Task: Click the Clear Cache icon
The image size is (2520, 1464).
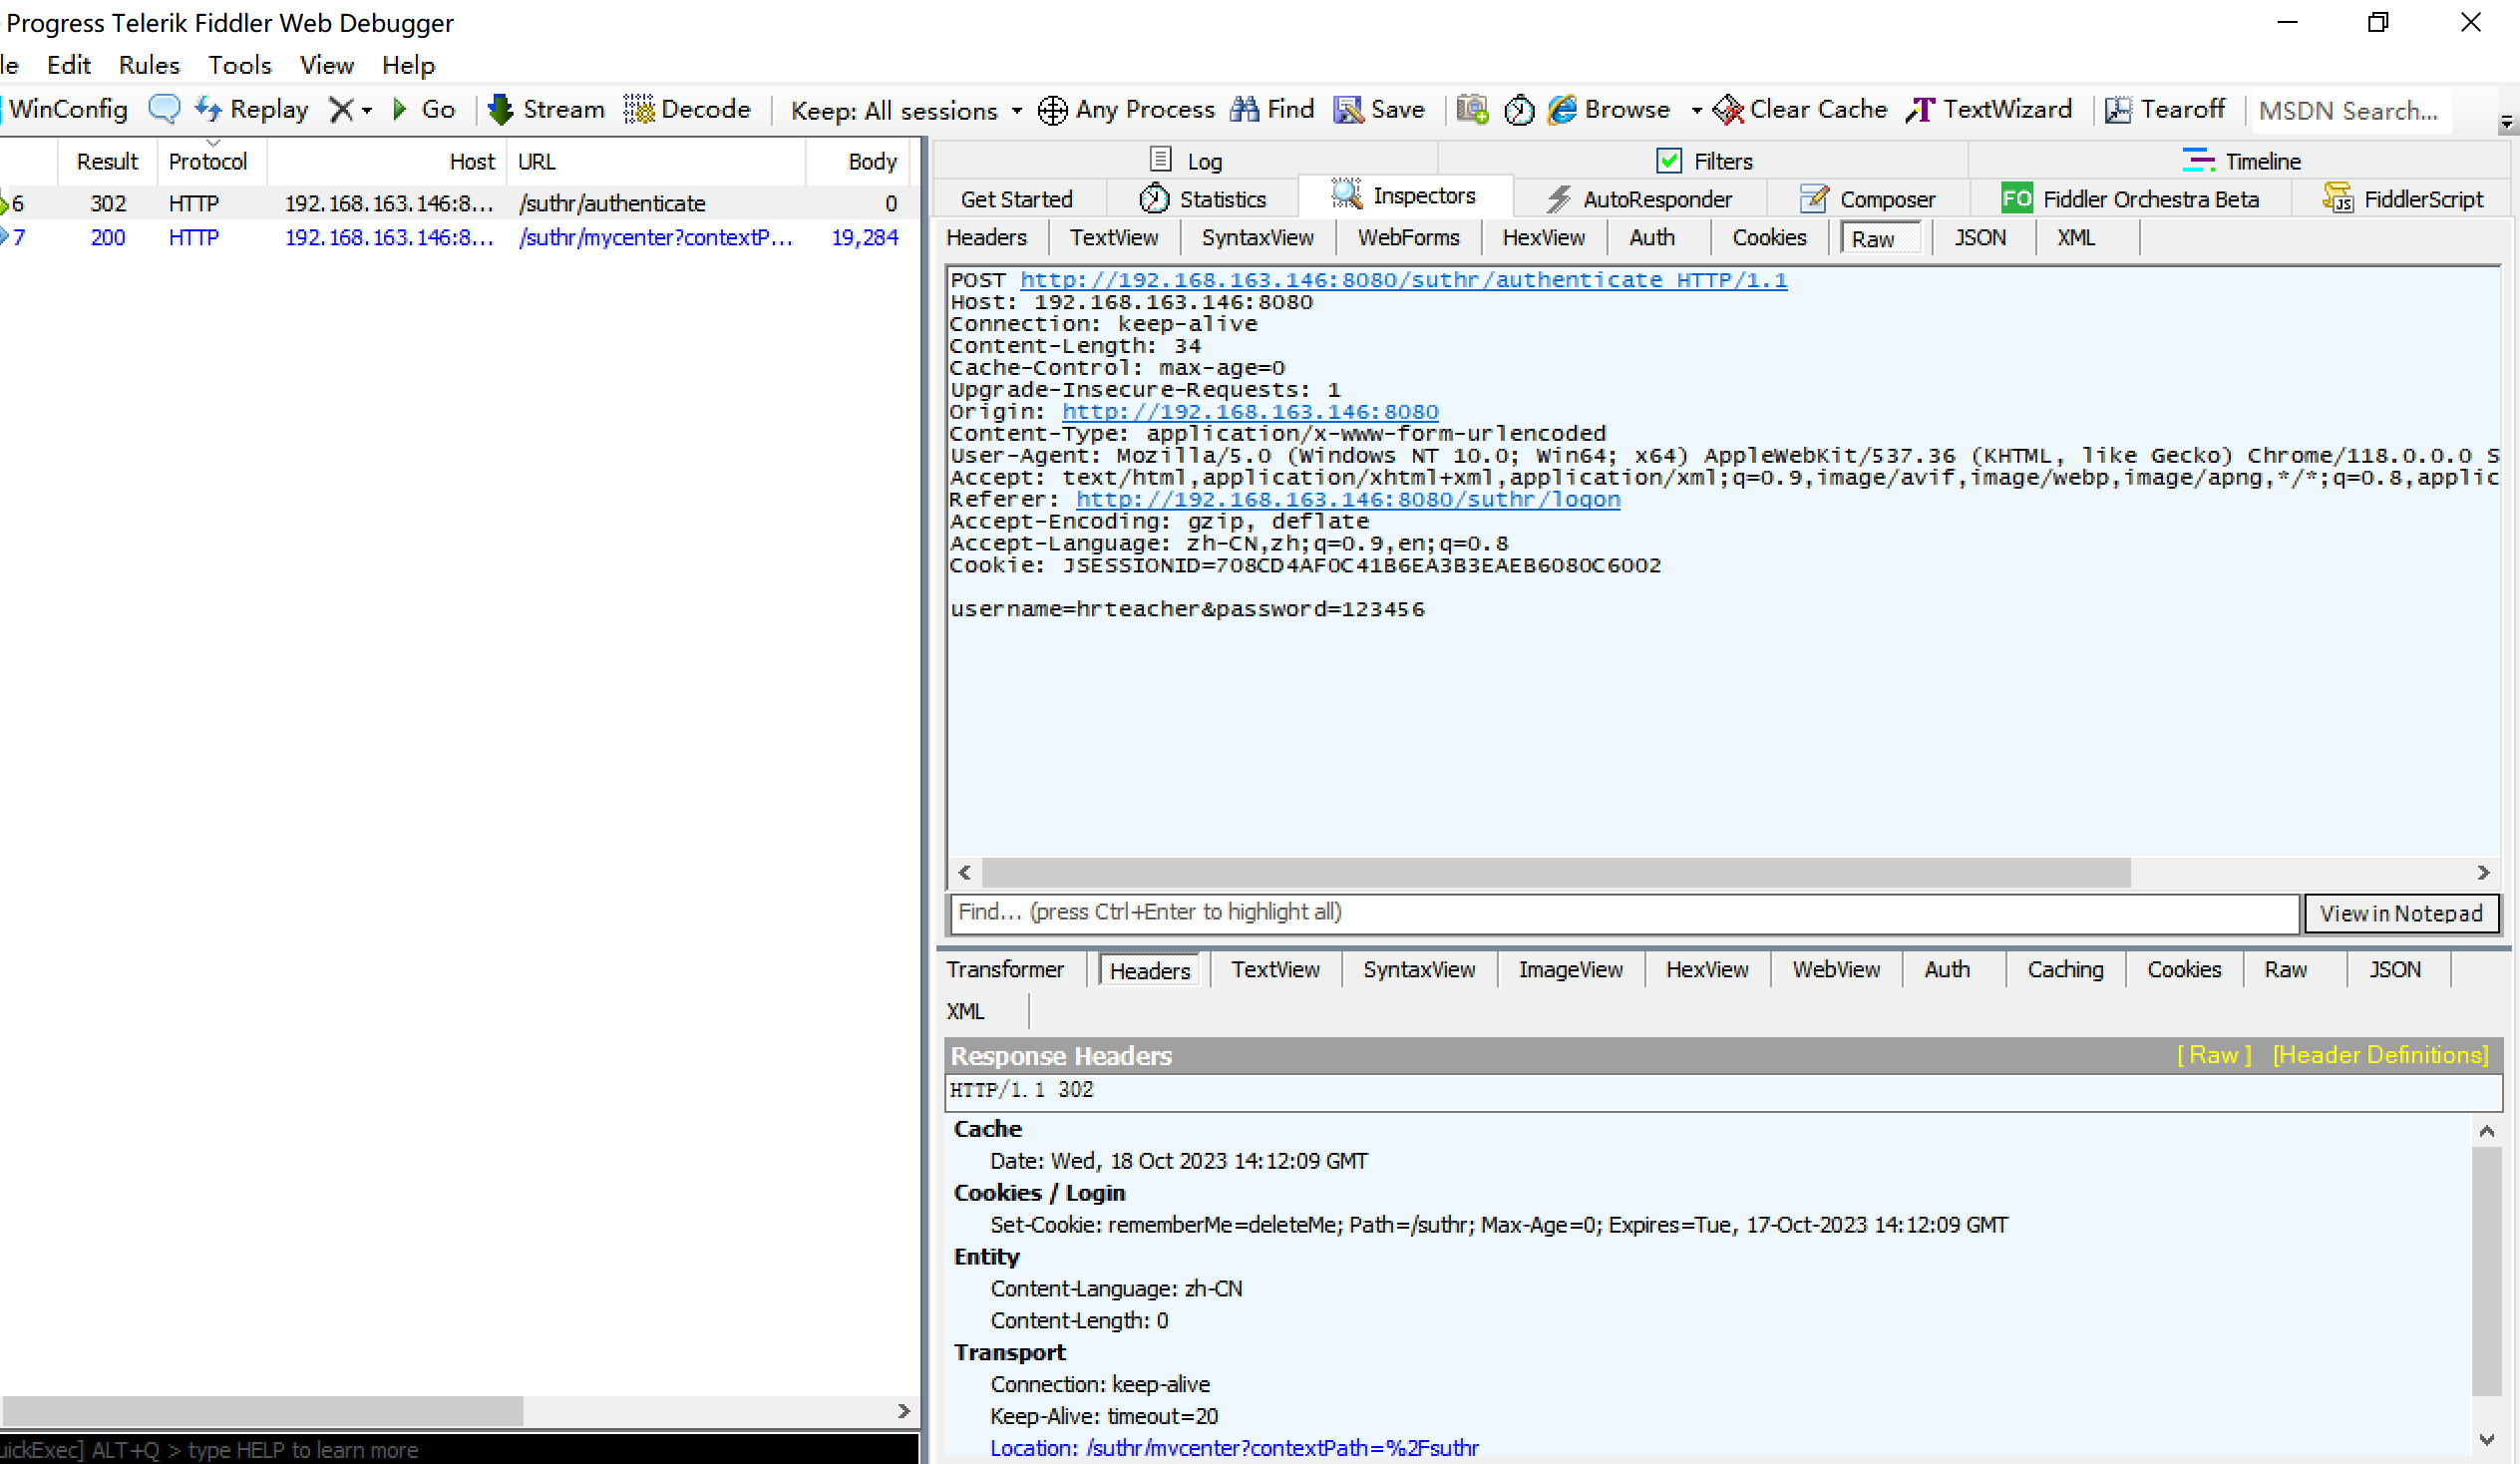Action: tap(1728, 109)
